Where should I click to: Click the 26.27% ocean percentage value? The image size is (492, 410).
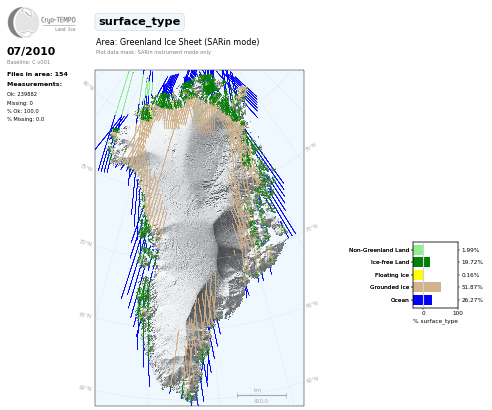tap(472, 300)
